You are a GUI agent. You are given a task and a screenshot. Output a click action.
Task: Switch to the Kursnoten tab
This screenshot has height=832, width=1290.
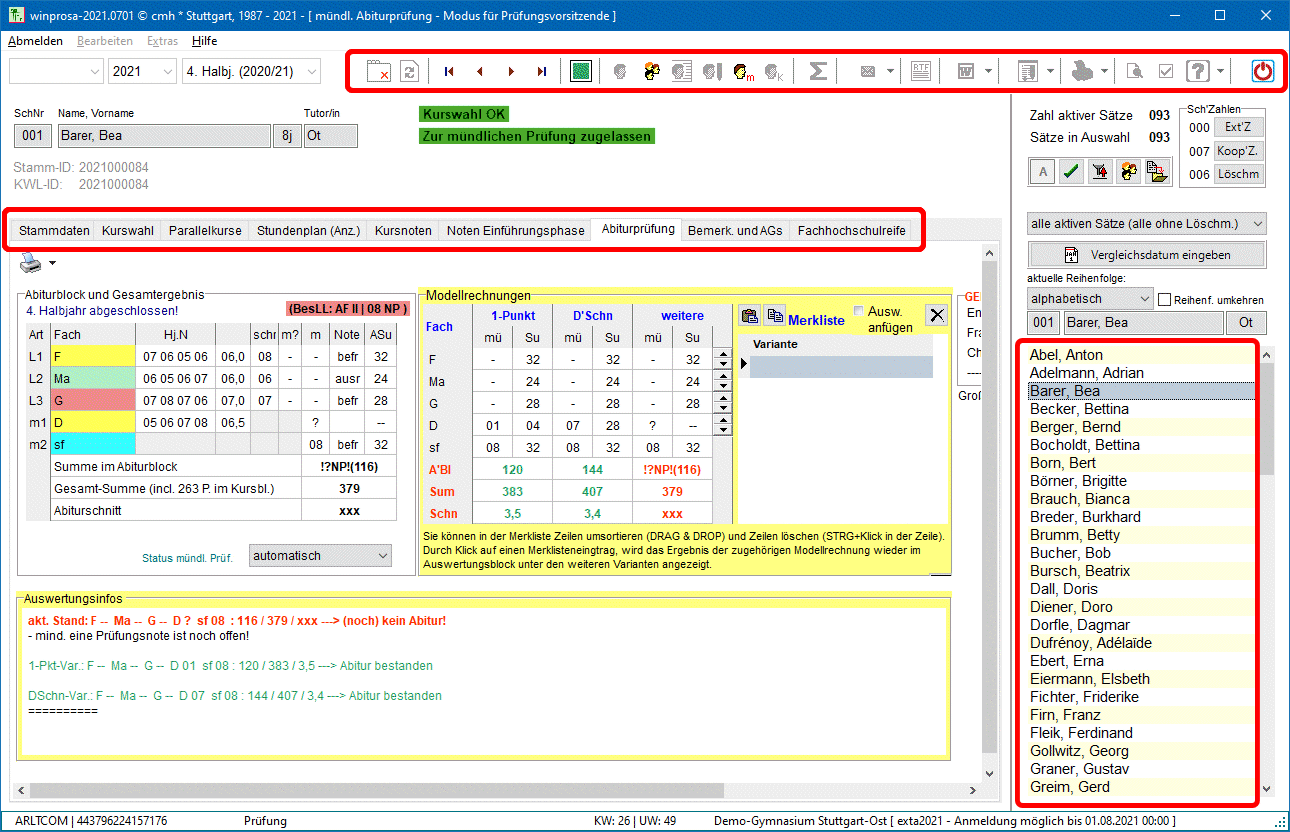(x=403, y=230)
